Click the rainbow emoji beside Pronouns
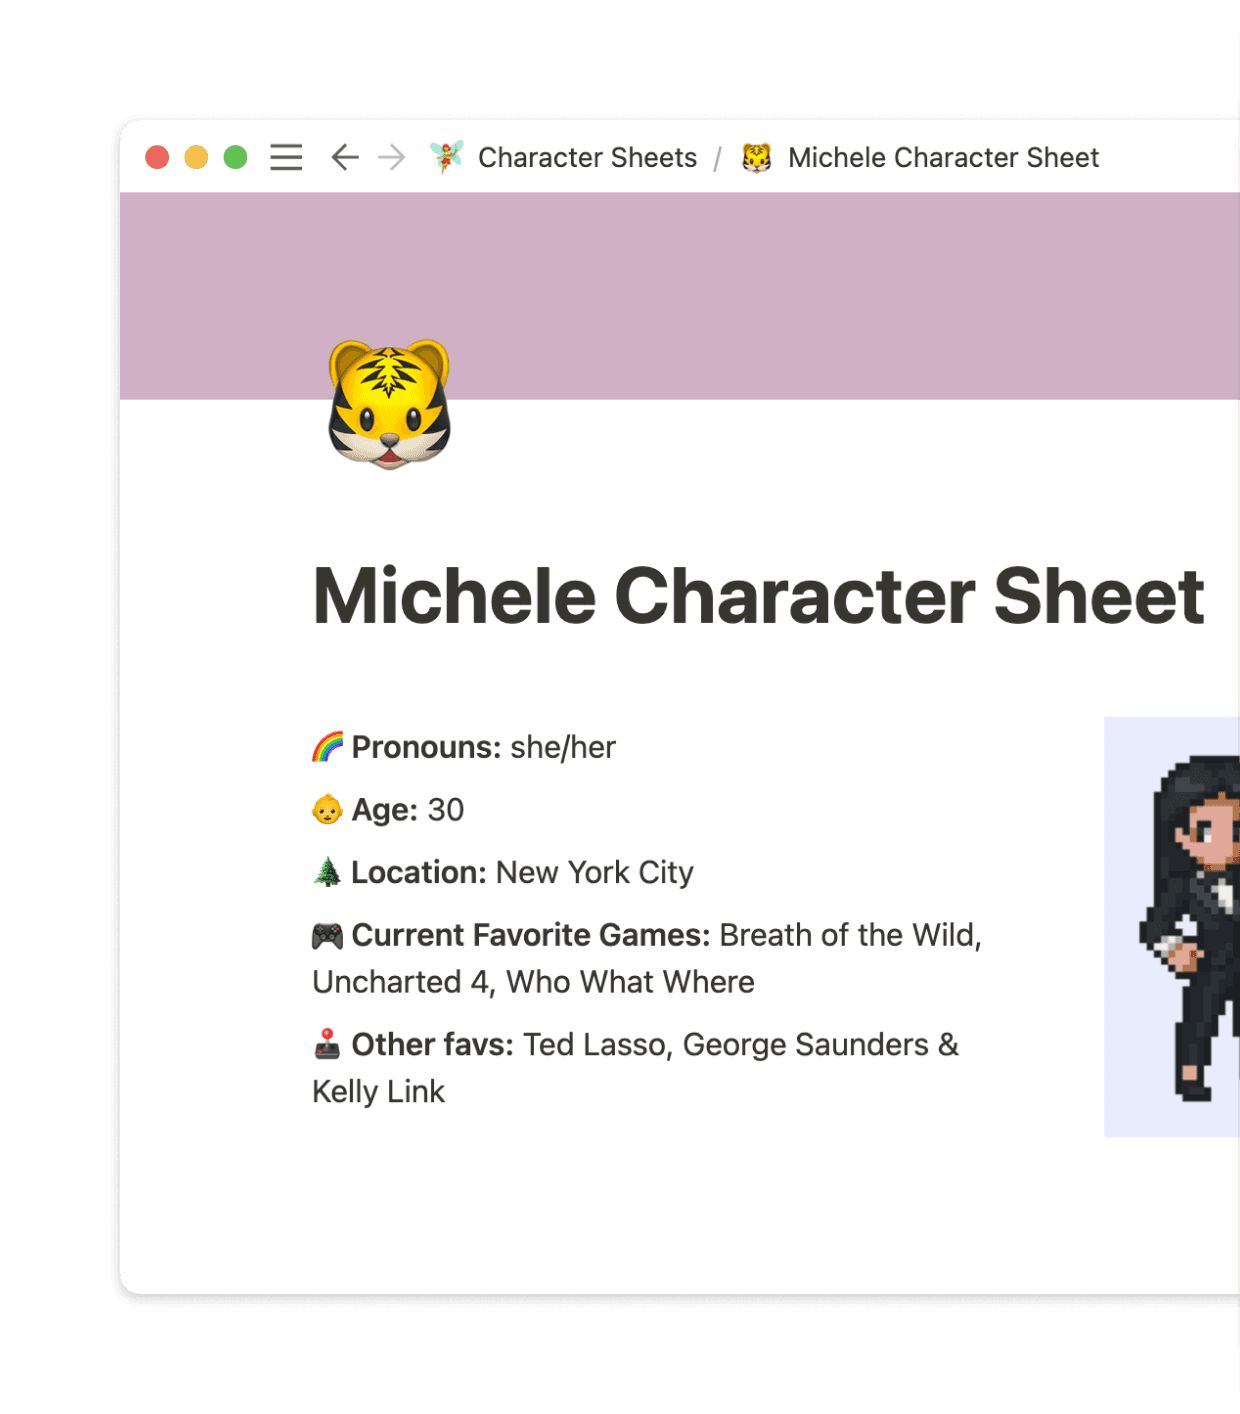 click(325, 745)
